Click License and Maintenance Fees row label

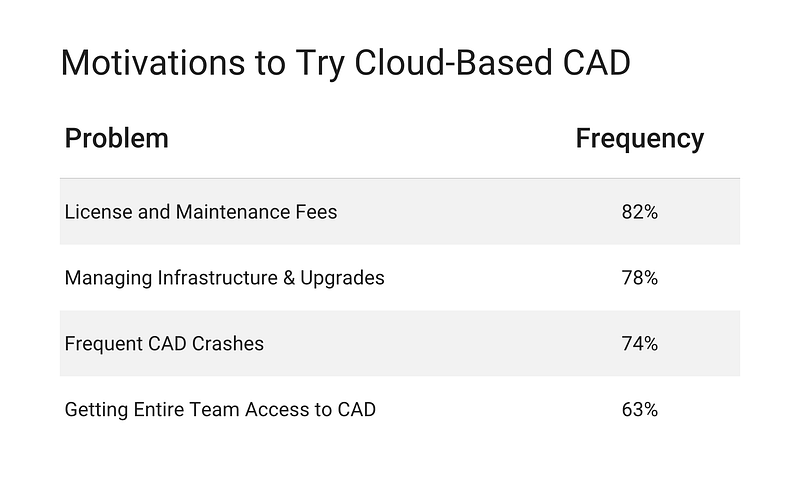[201, 212]
